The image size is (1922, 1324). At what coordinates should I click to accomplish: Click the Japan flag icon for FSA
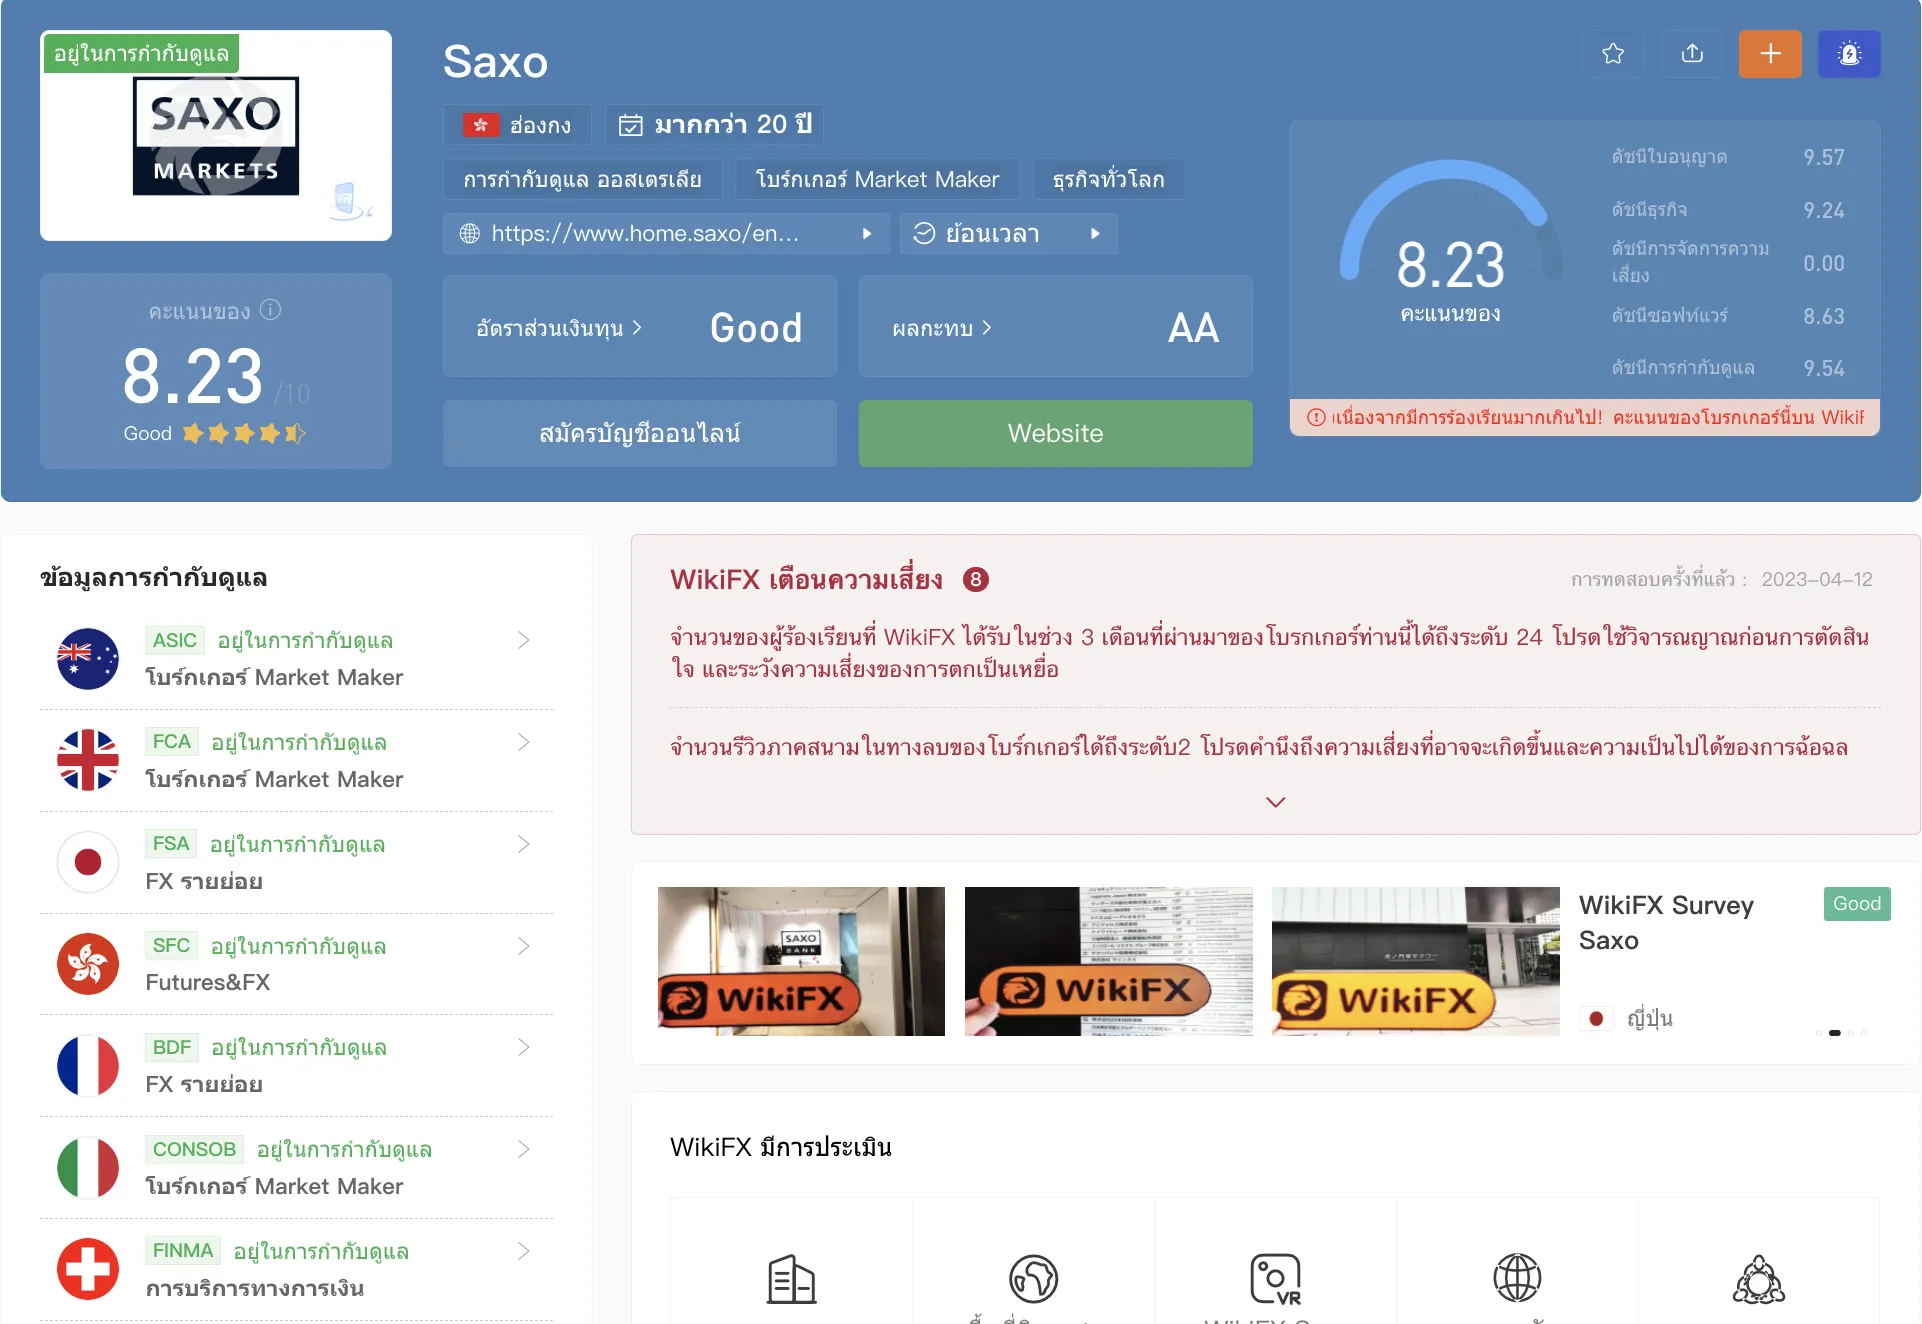pos(88,862)
